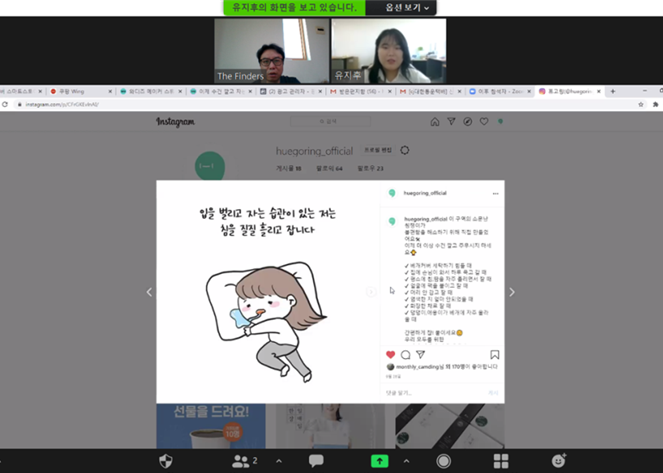Click the 게시 post comment button
The height and width of the screenshot is (473, 663).
coord(493,393)
